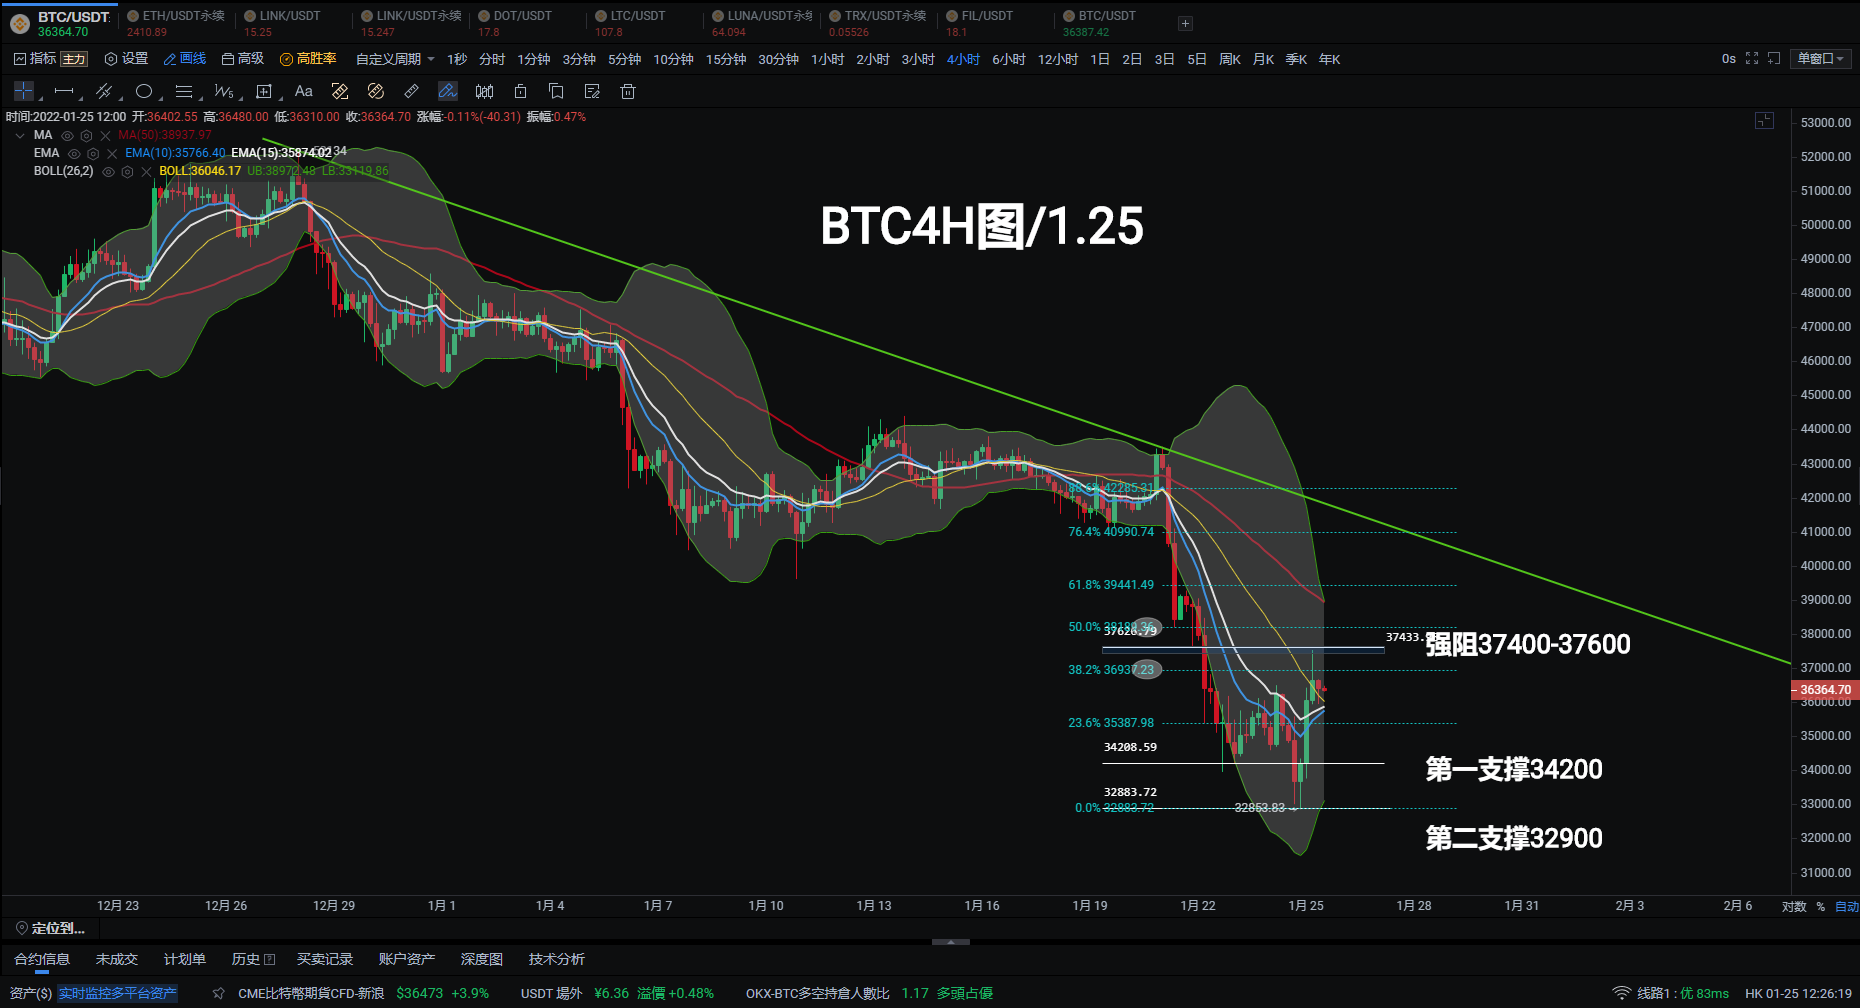The height and width of the screenshot is (1008, 1860).
Task: Open the 技术分析 technical analysis tab
Action: coord(556,959)
